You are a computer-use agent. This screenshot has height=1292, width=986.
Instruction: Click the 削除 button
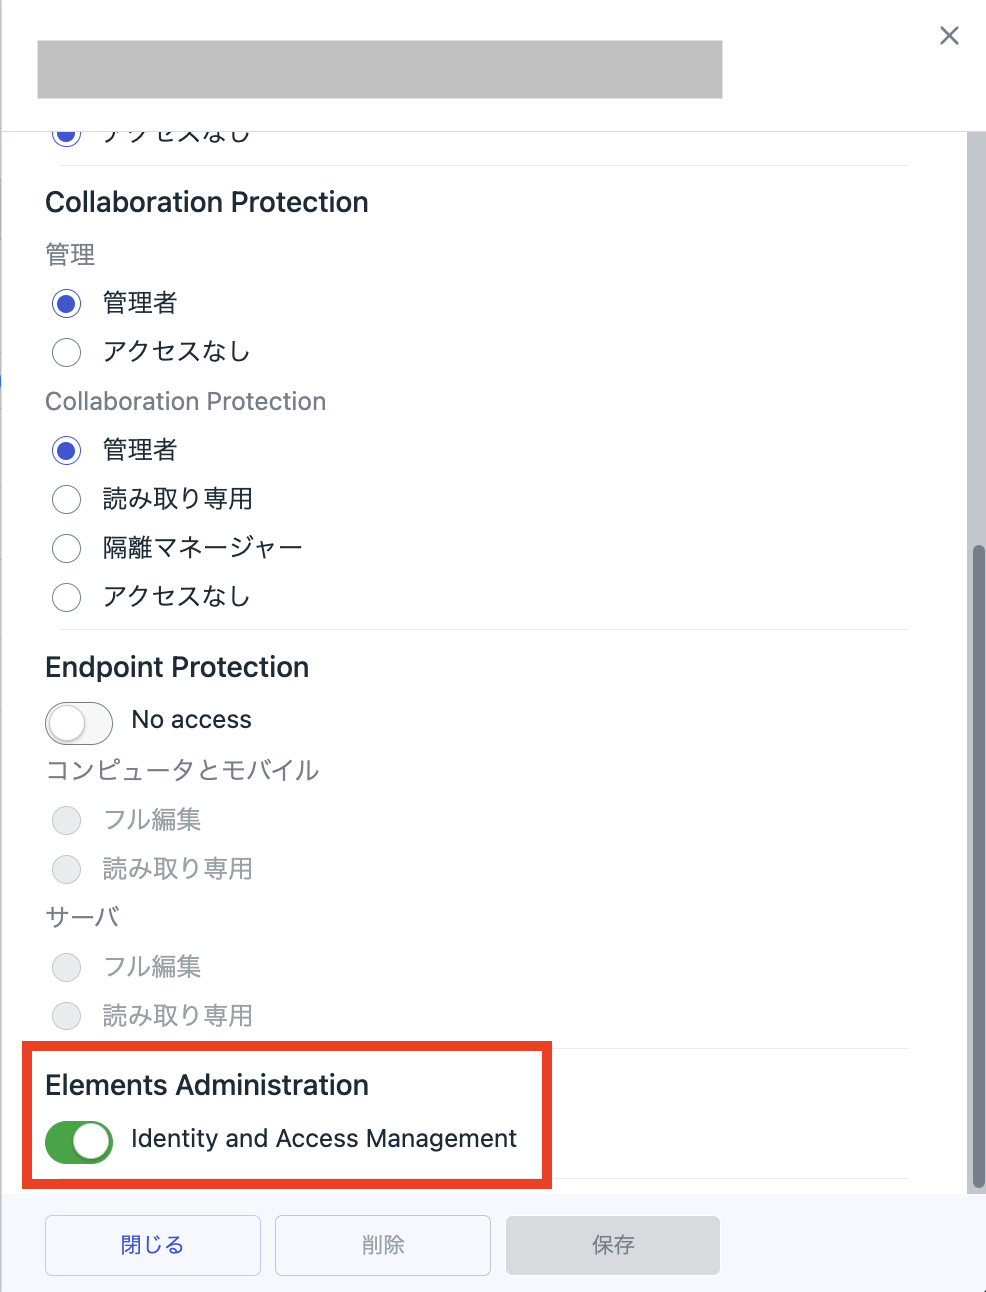coord(383,1245)
